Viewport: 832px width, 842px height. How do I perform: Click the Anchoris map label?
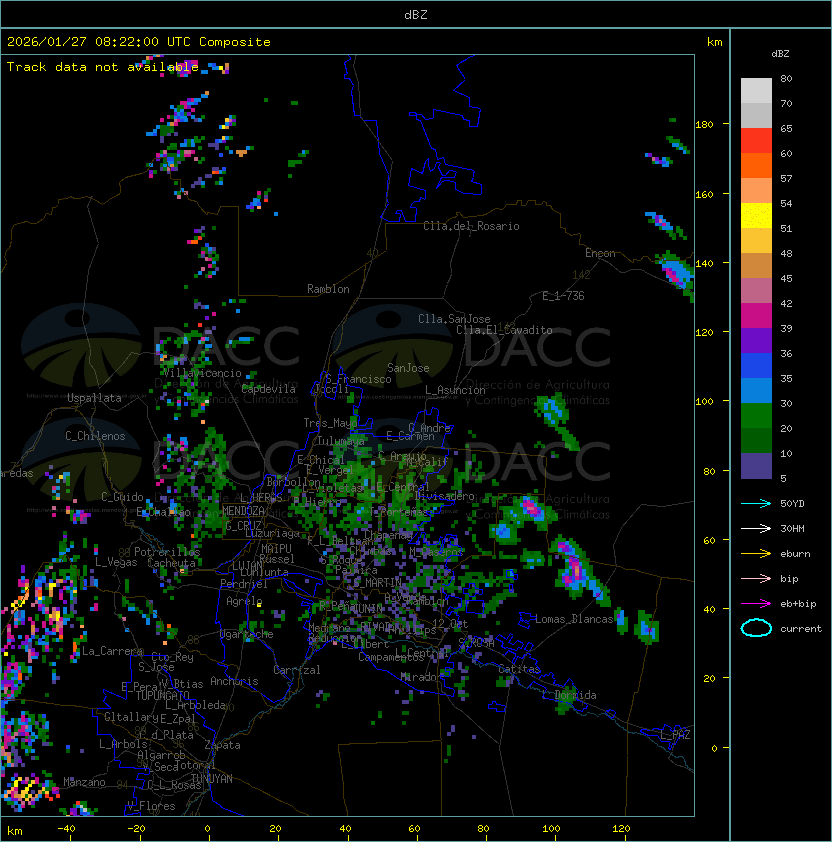click(234, 681)
